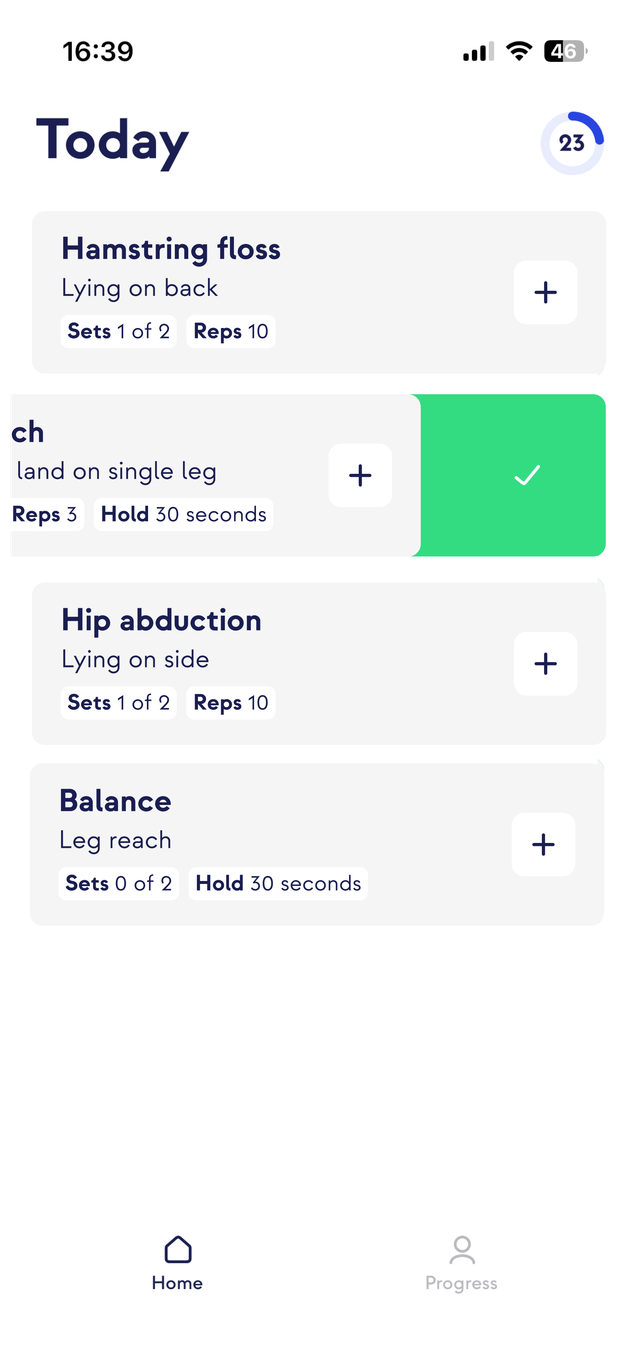Tap the battery indicator icon
Screen dimensions: 640x1360
pyautogui.click(x=565, y=51)
